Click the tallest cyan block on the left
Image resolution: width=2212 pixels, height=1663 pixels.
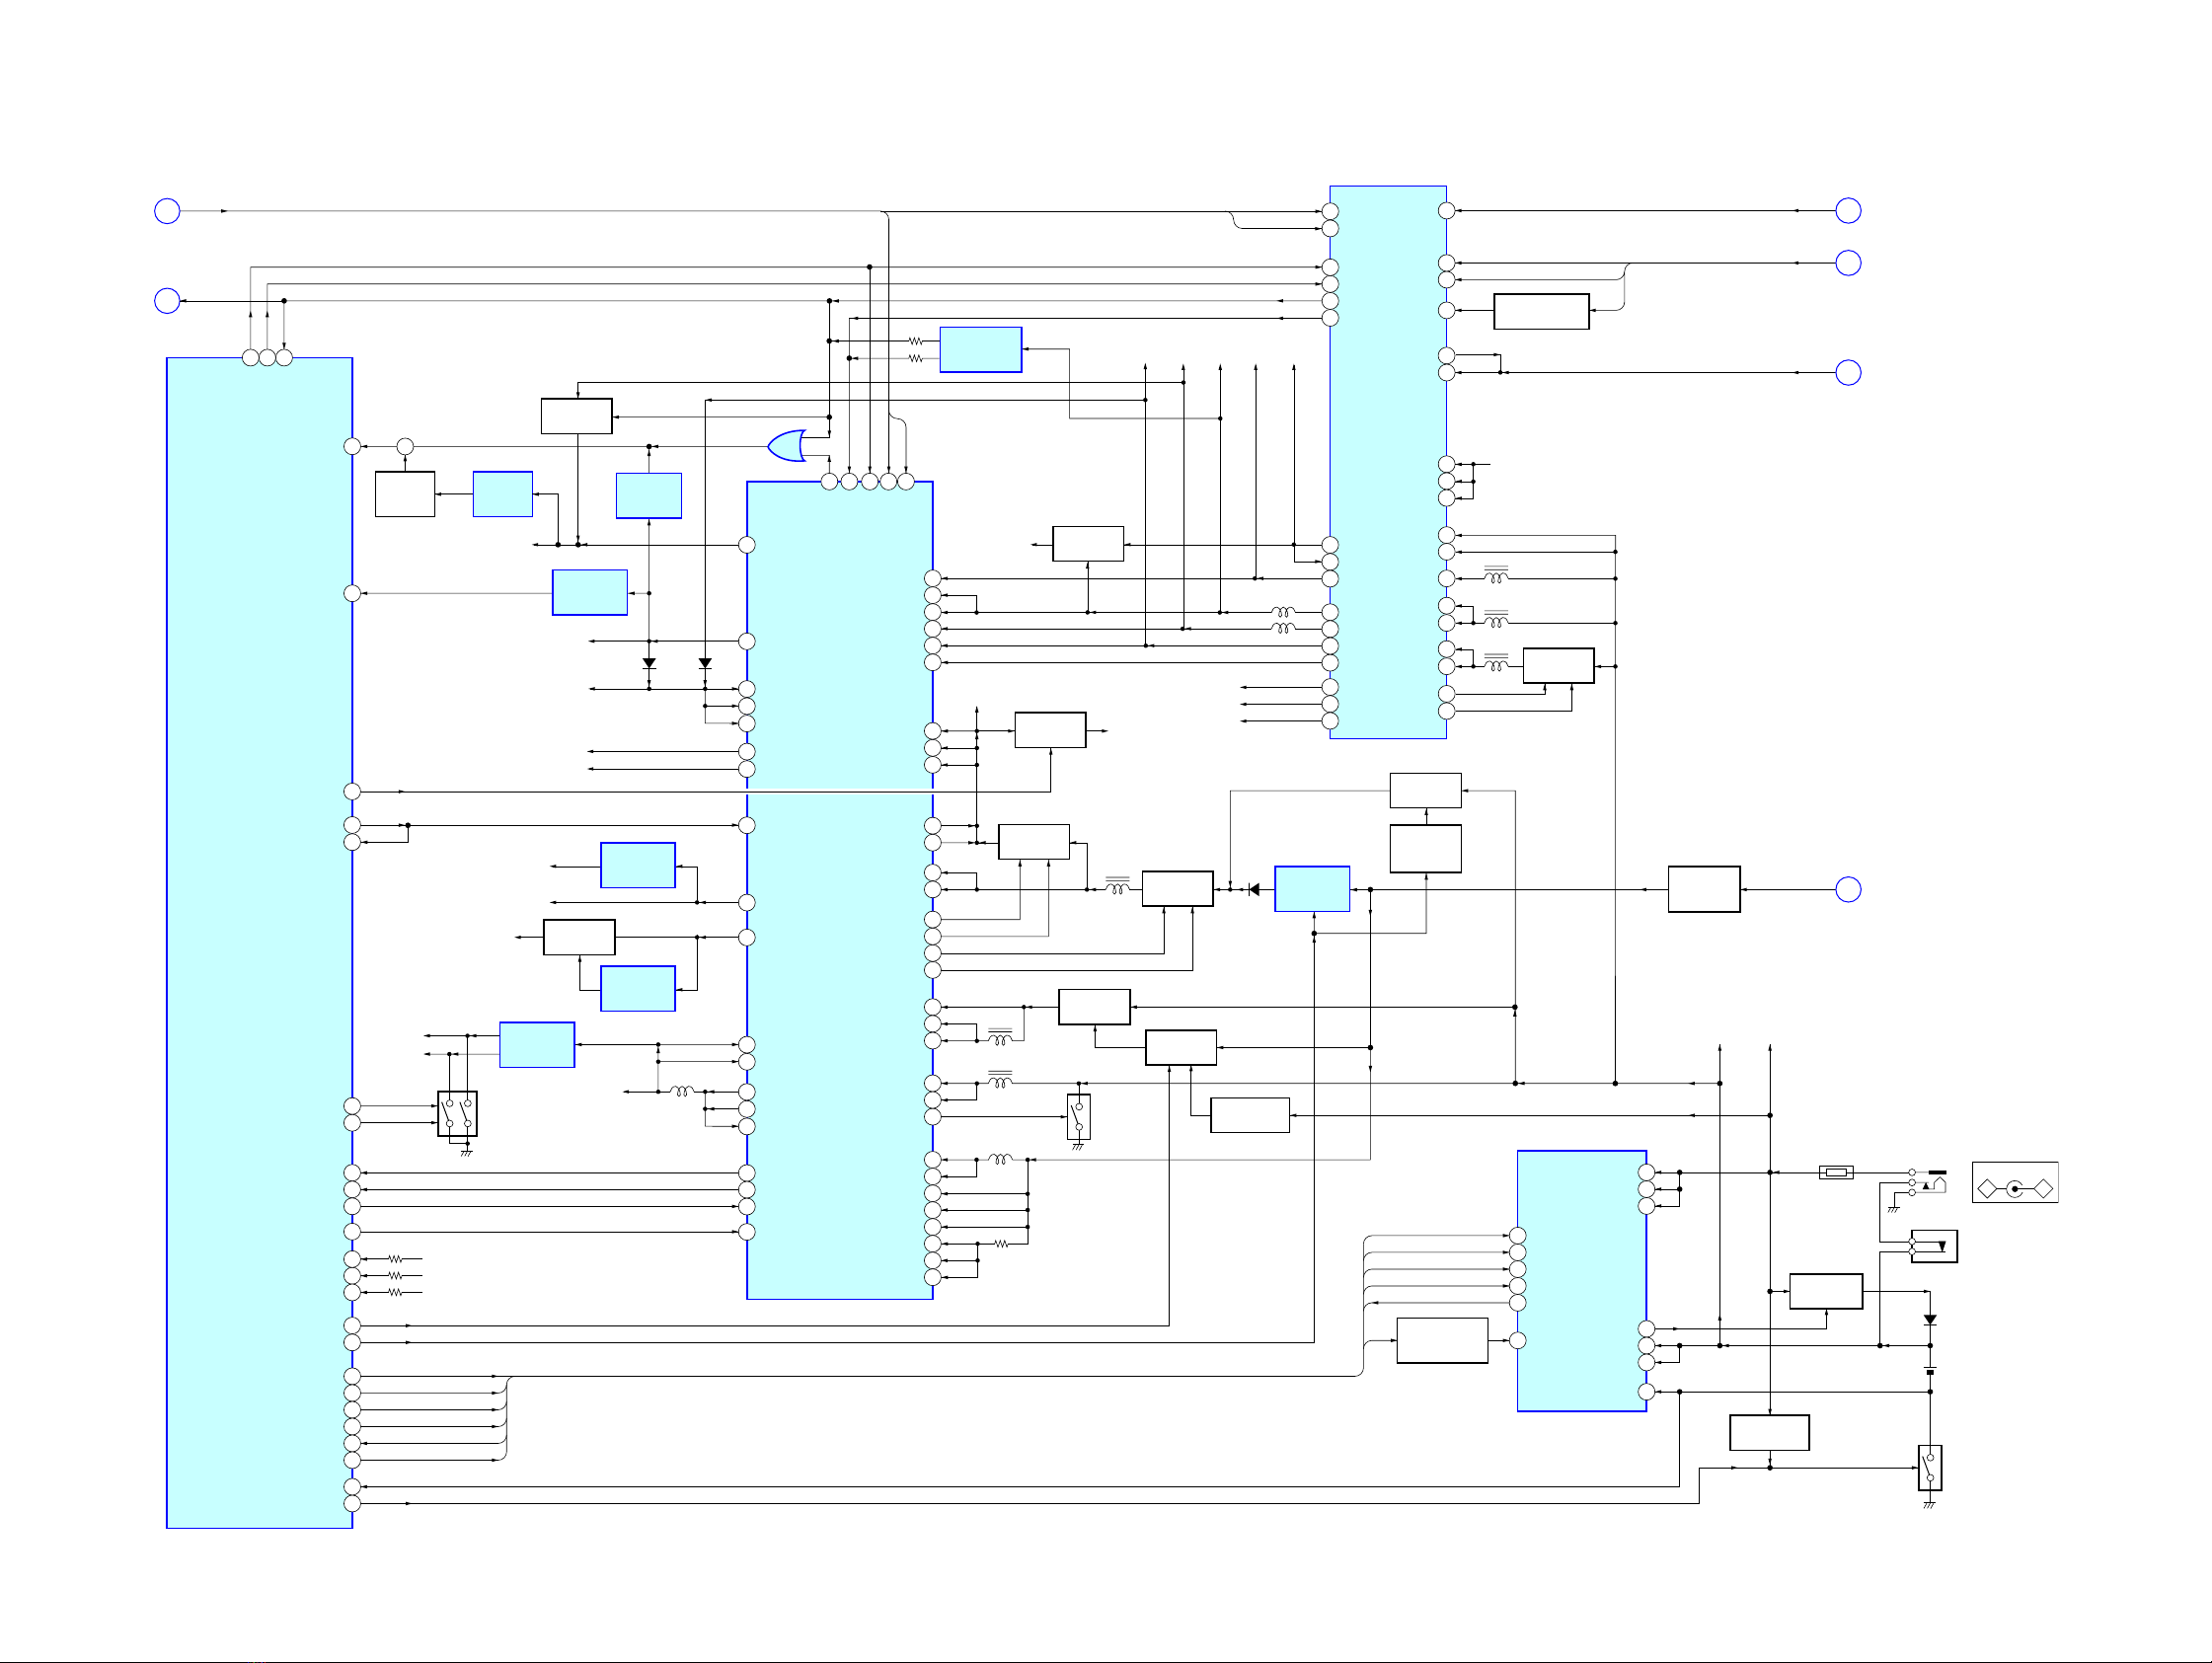(259, 942)
